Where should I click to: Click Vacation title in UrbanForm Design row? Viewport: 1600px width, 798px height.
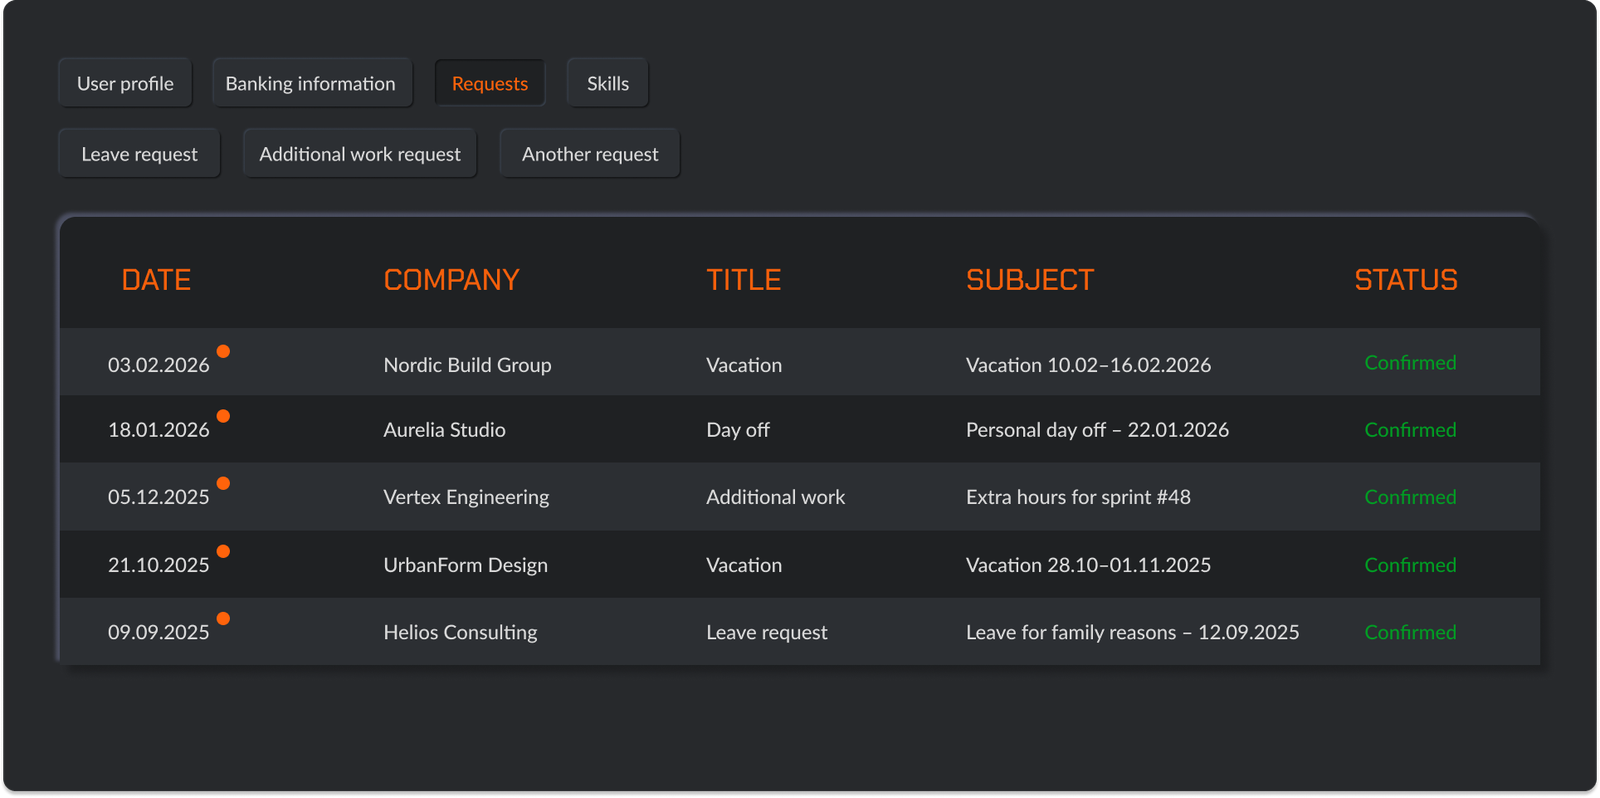click(x=744, y=565)
